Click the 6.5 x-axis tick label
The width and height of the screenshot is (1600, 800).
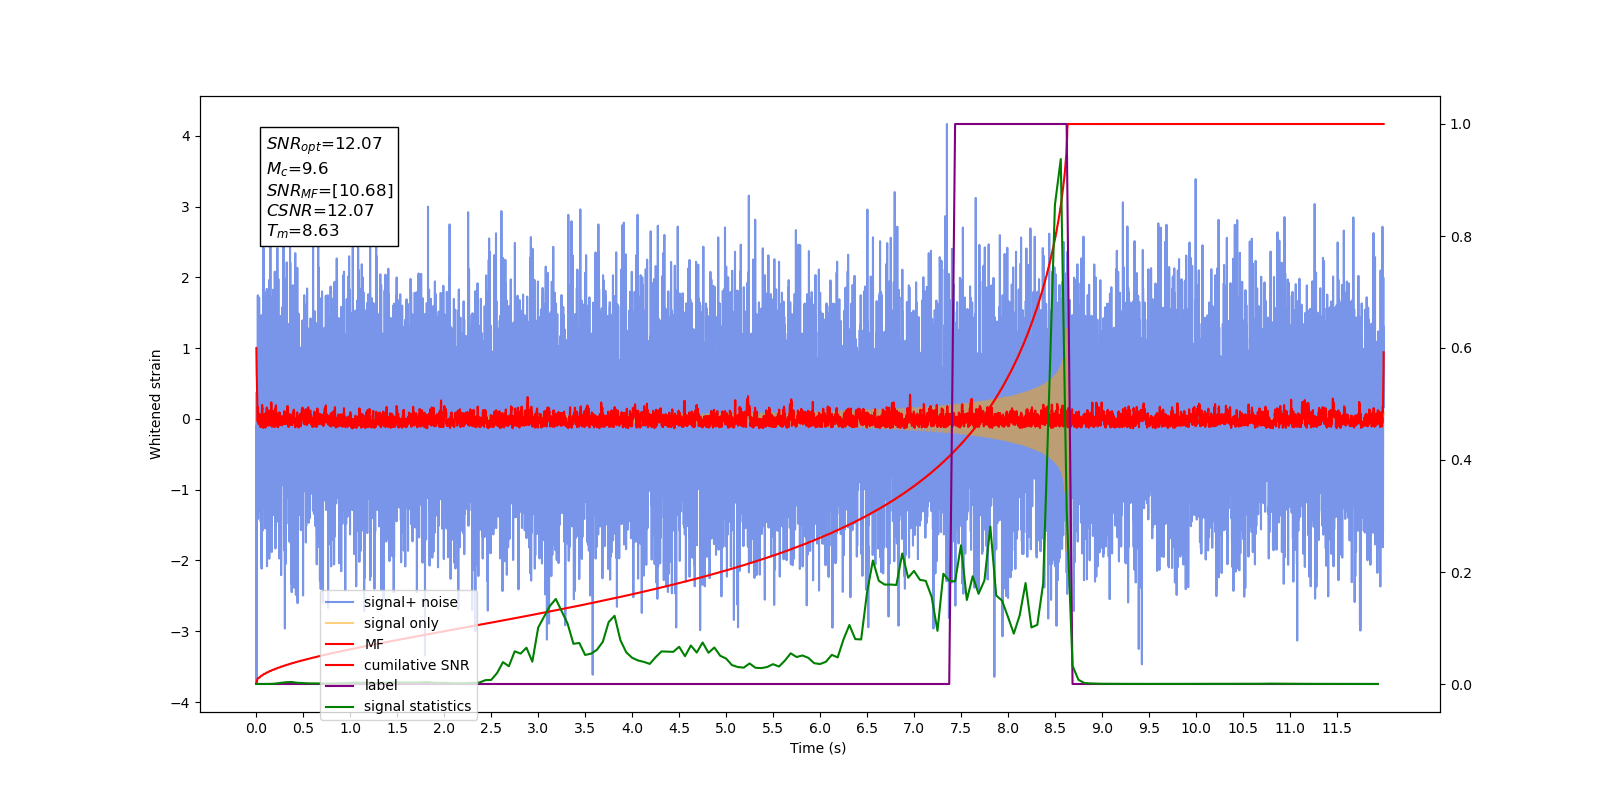tap(867, 728)
